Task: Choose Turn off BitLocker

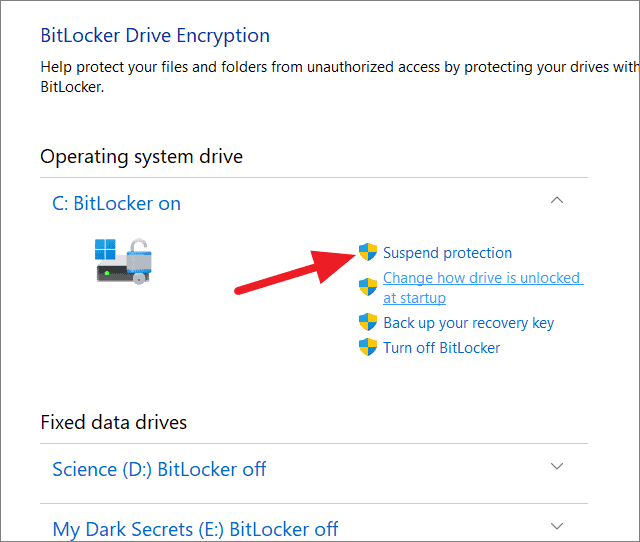Action: tap(442, 348)
